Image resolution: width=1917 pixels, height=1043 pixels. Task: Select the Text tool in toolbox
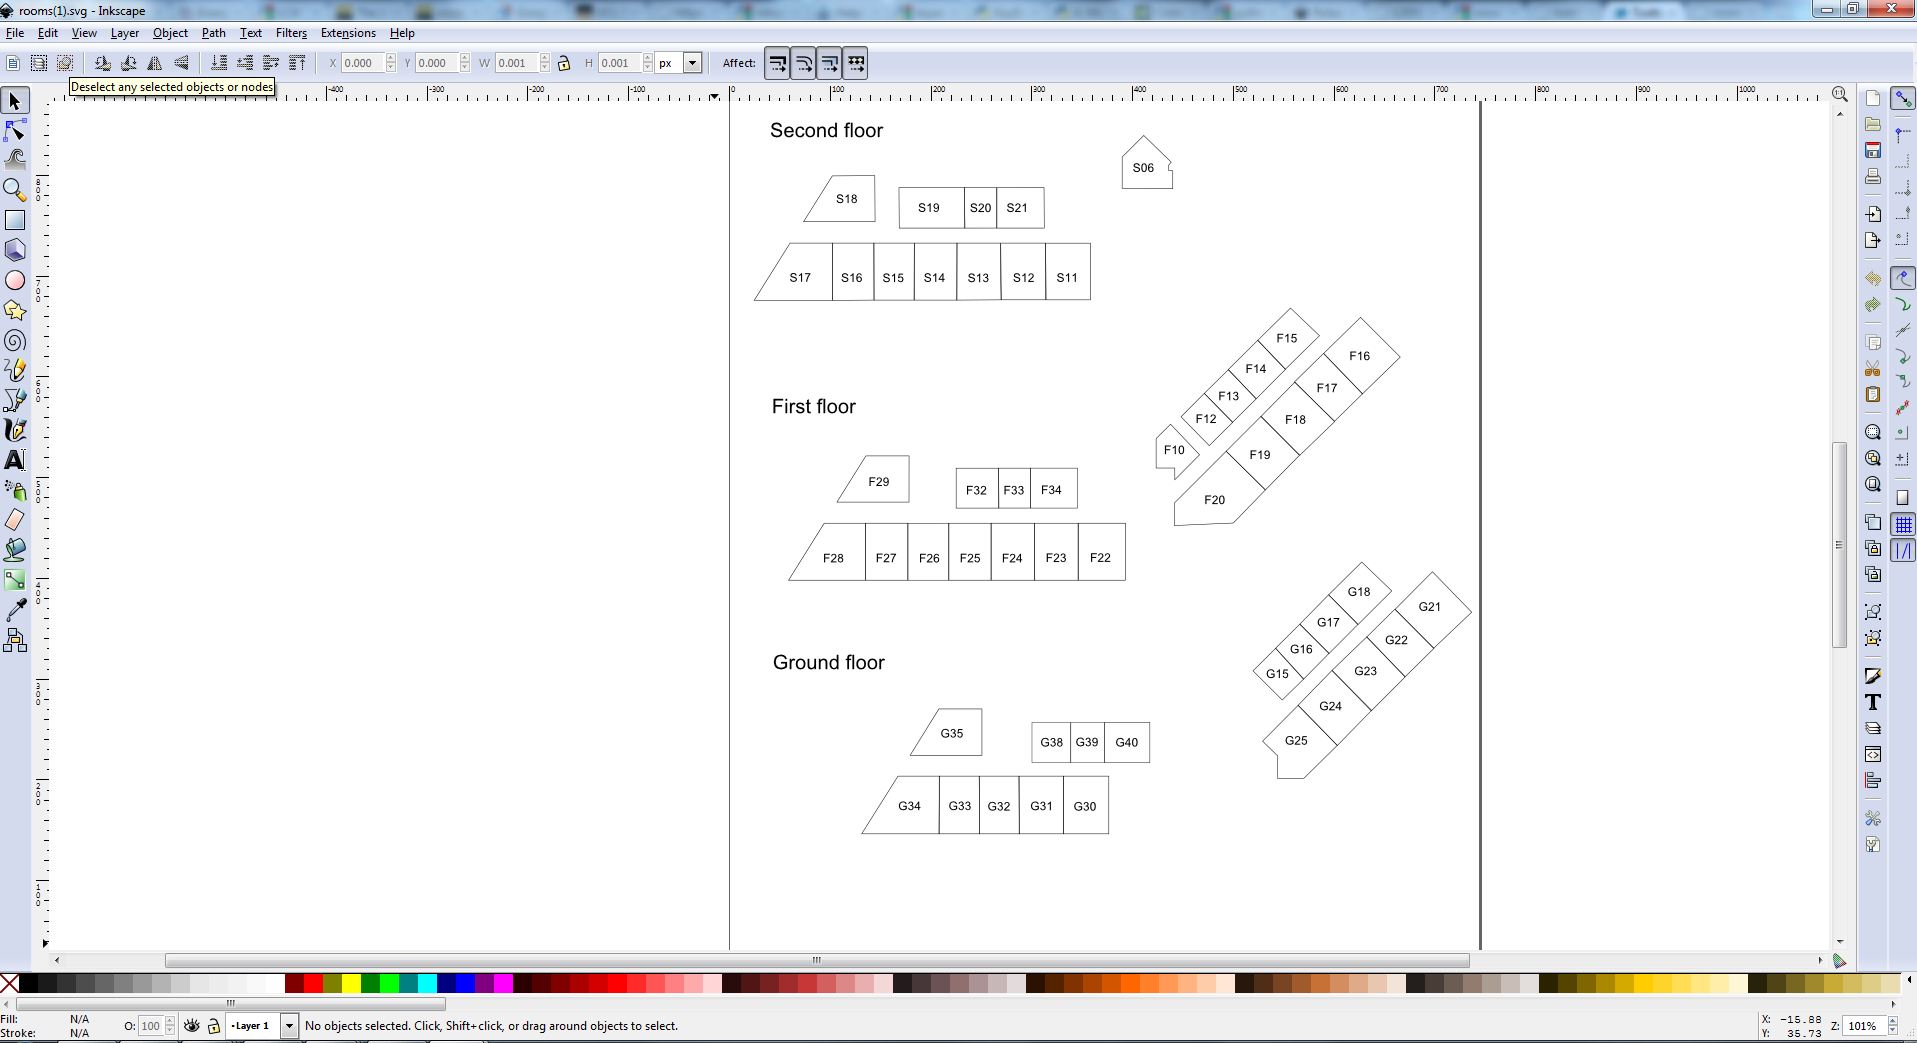15,460
